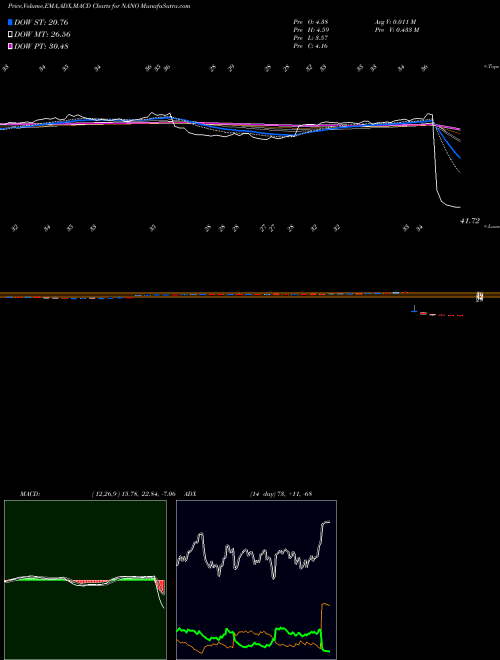Select the 'DOW ST: 20.76' legend label

click(x=41, y=22)
